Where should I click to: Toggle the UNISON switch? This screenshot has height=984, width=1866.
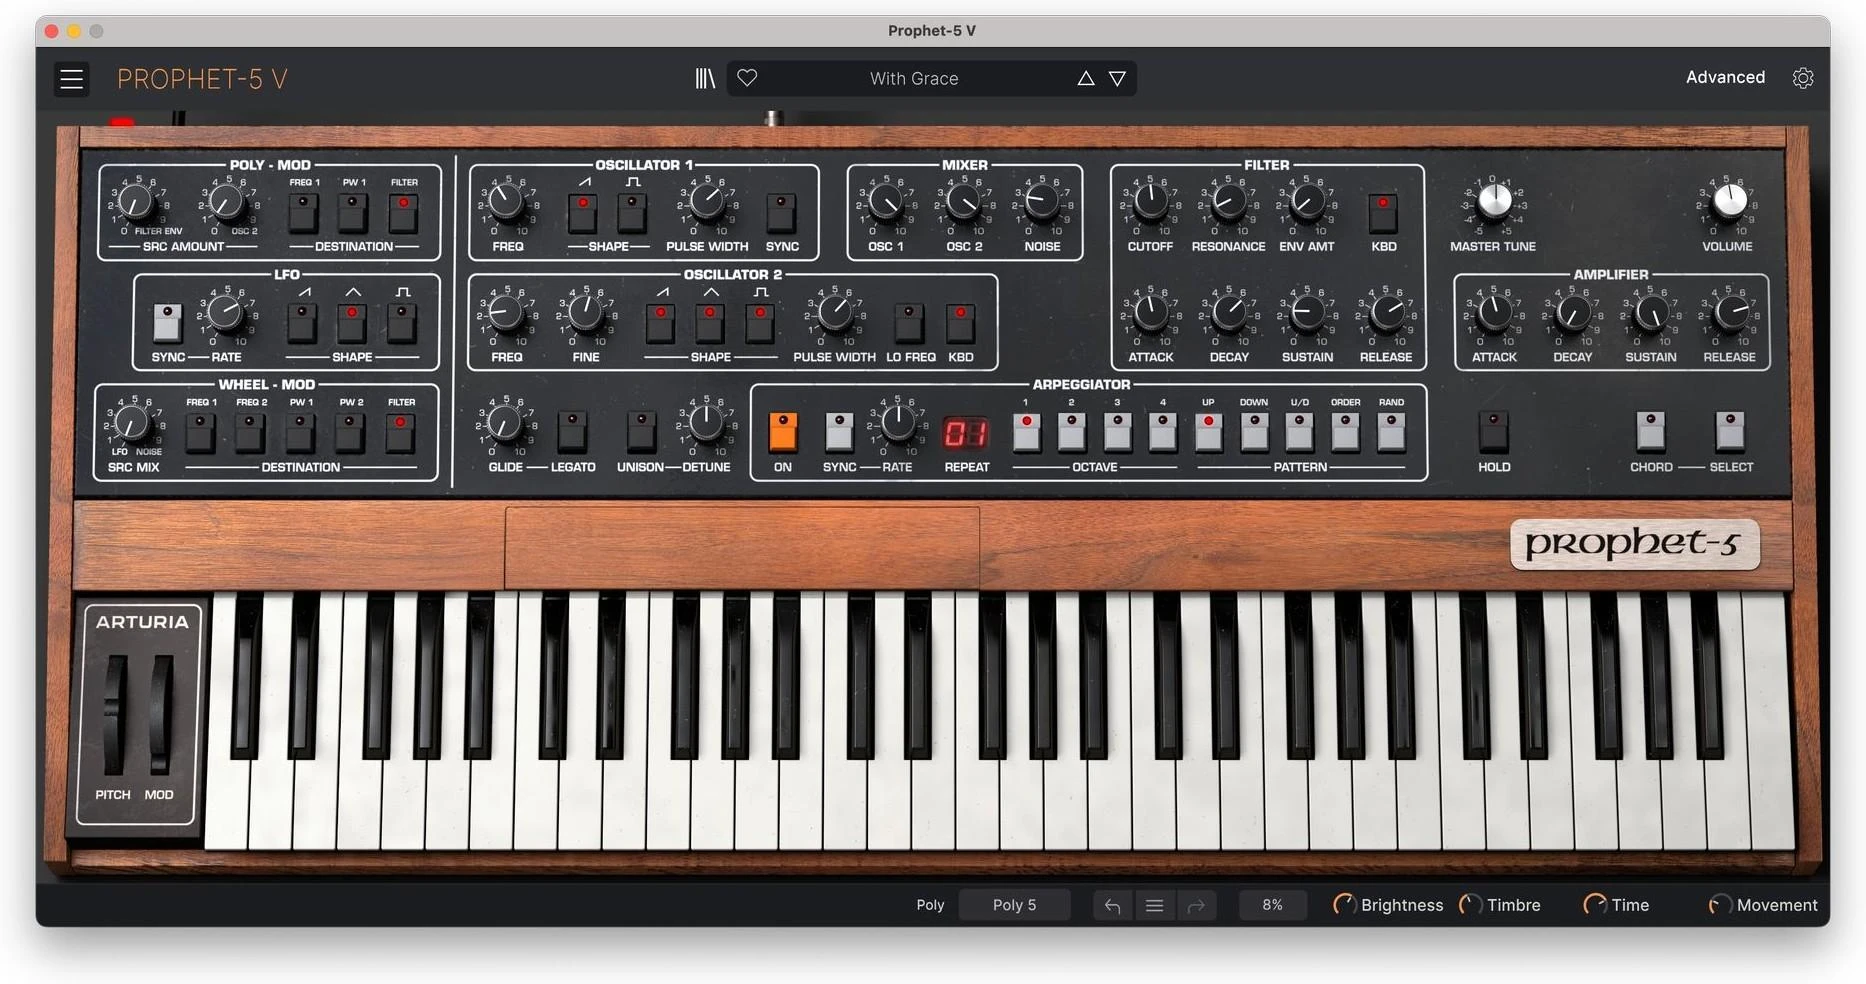641,432
